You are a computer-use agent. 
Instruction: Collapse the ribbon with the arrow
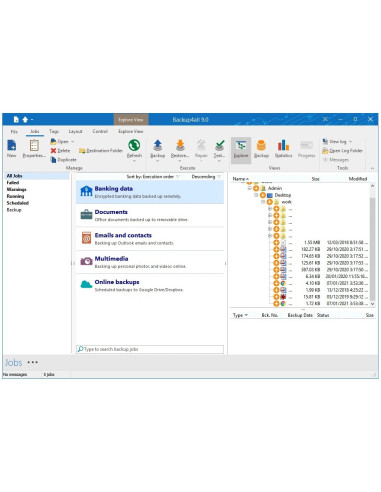pos(372,168)
